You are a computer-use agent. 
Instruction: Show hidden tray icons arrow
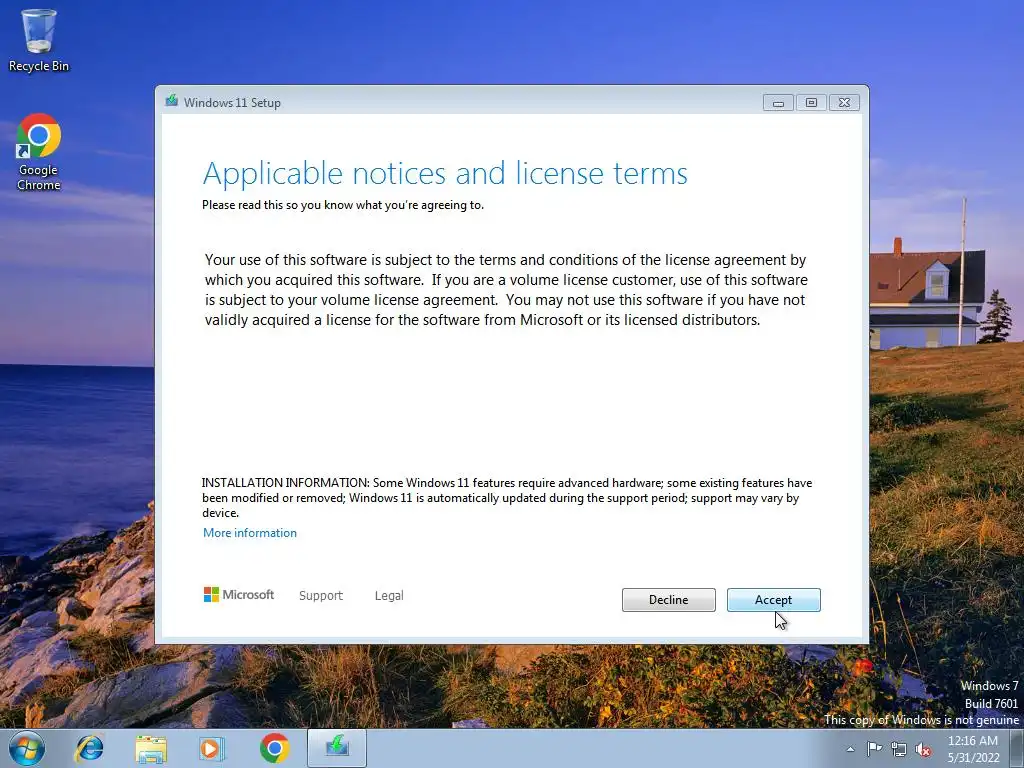click(850, 749)
